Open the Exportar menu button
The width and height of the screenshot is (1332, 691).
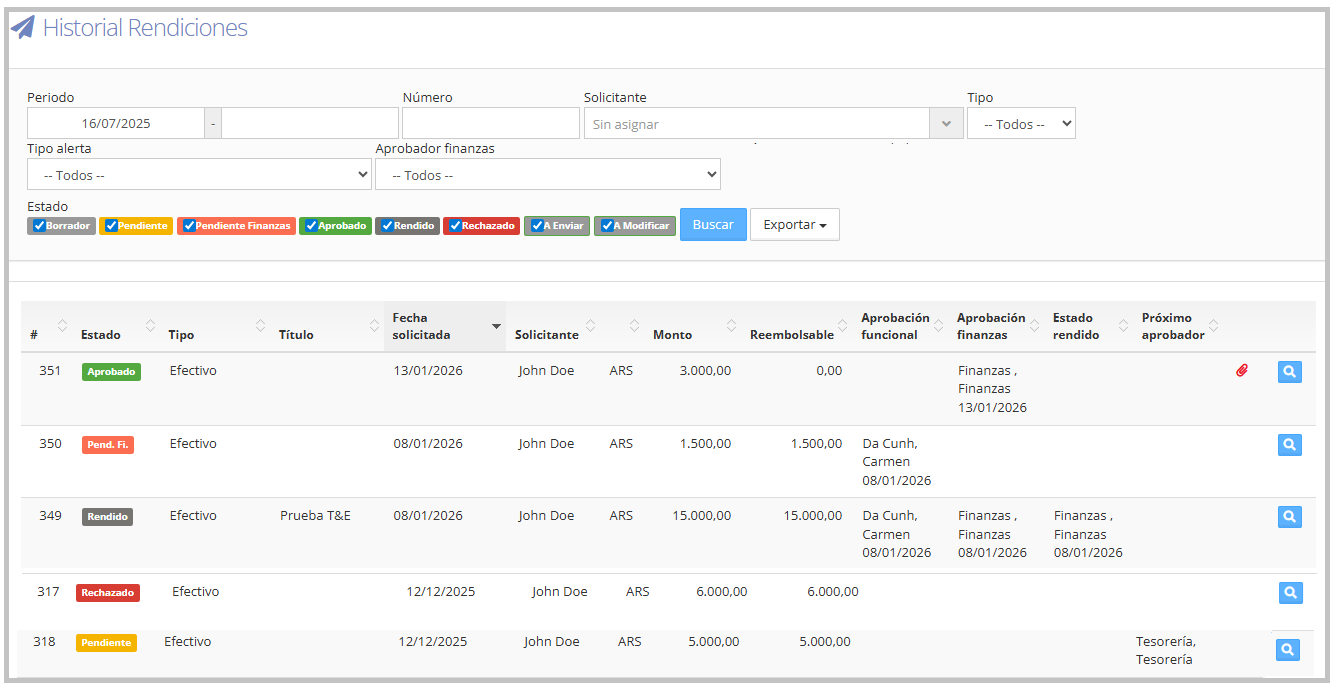coord(794,225)
